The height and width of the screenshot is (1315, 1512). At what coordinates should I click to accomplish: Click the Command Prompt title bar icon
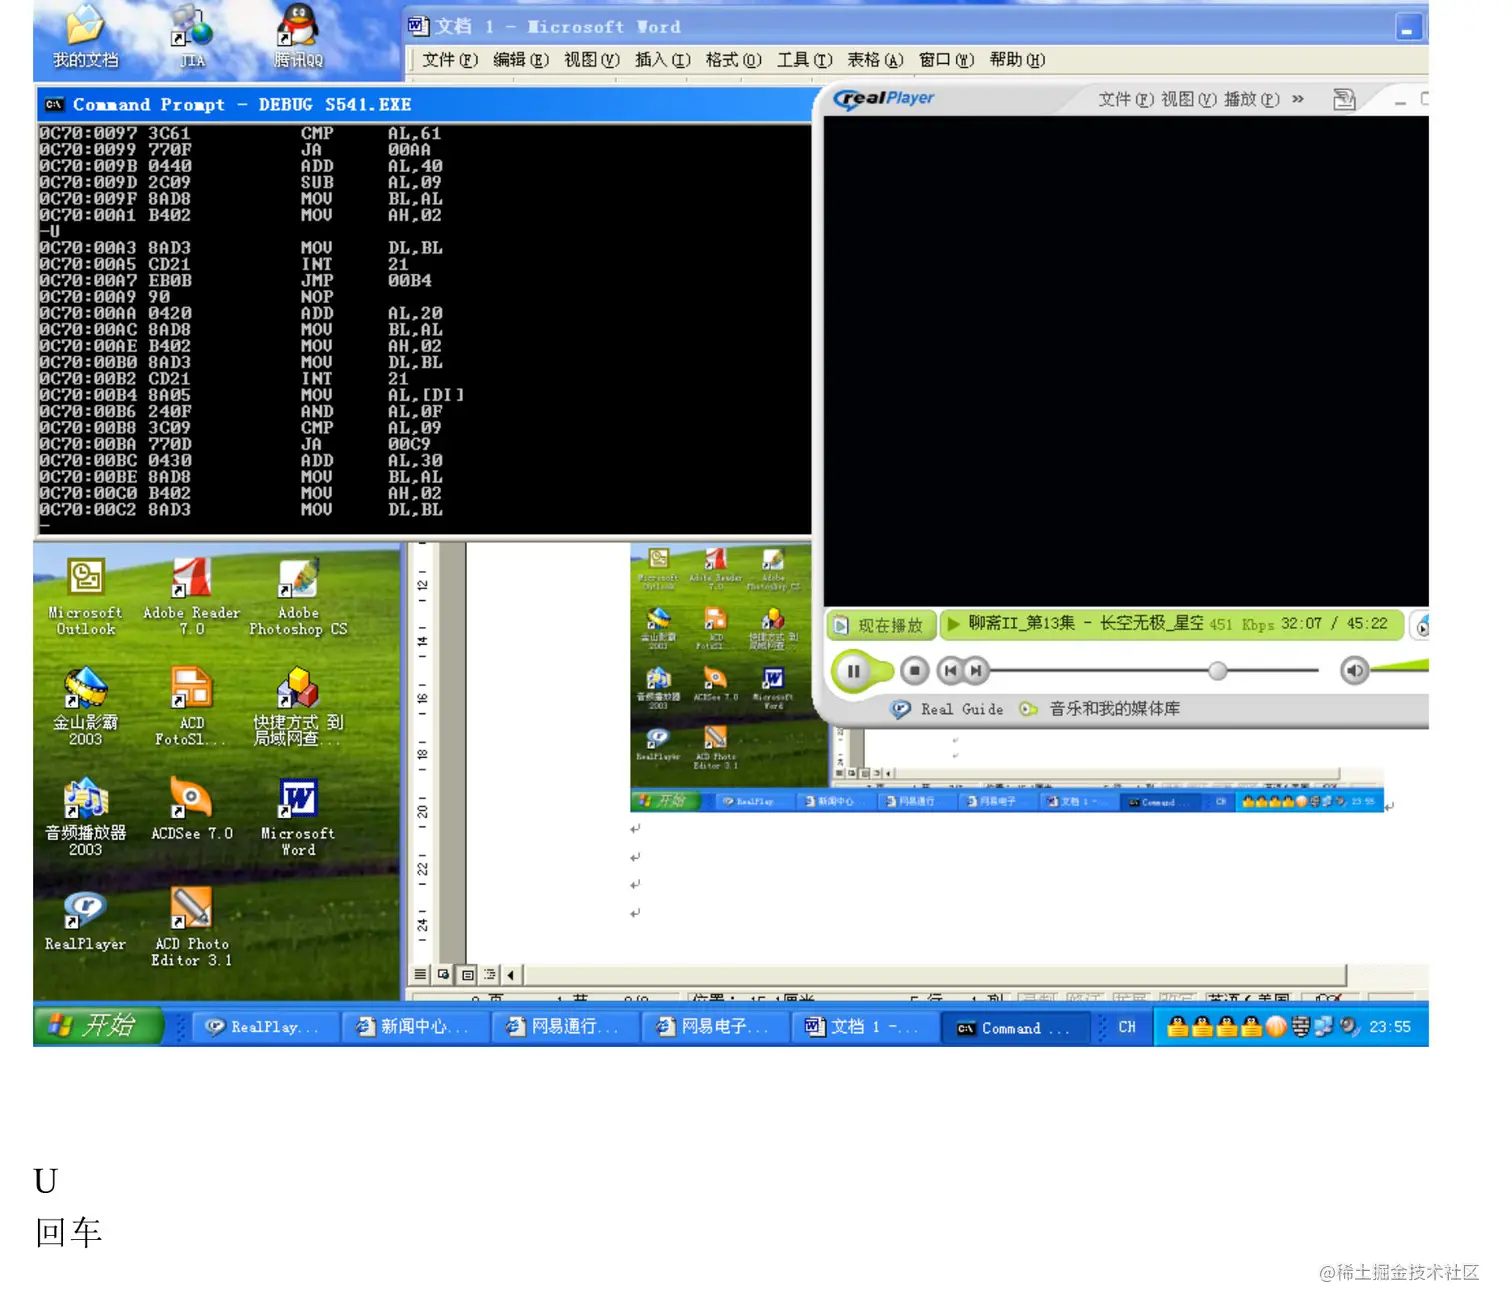54,104
